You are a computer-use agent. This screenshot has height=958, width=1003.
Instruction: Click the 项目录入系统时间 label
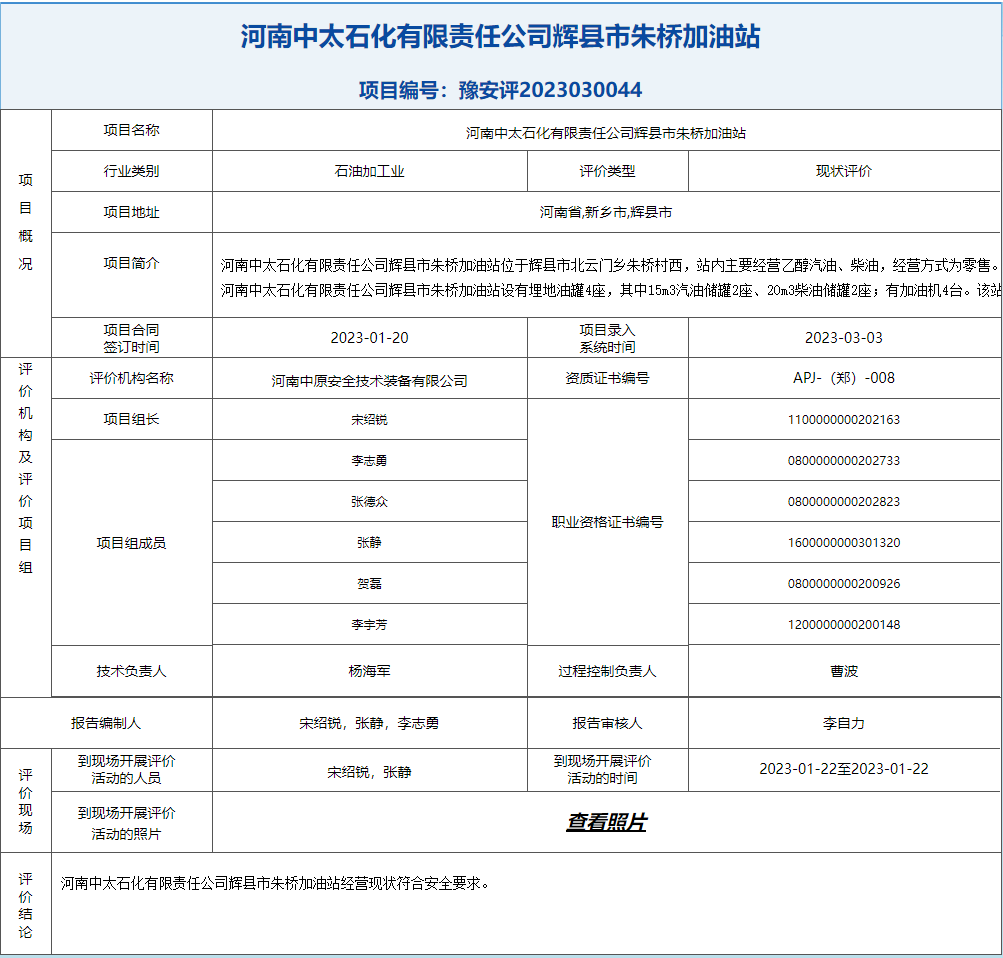coord(607,338)
